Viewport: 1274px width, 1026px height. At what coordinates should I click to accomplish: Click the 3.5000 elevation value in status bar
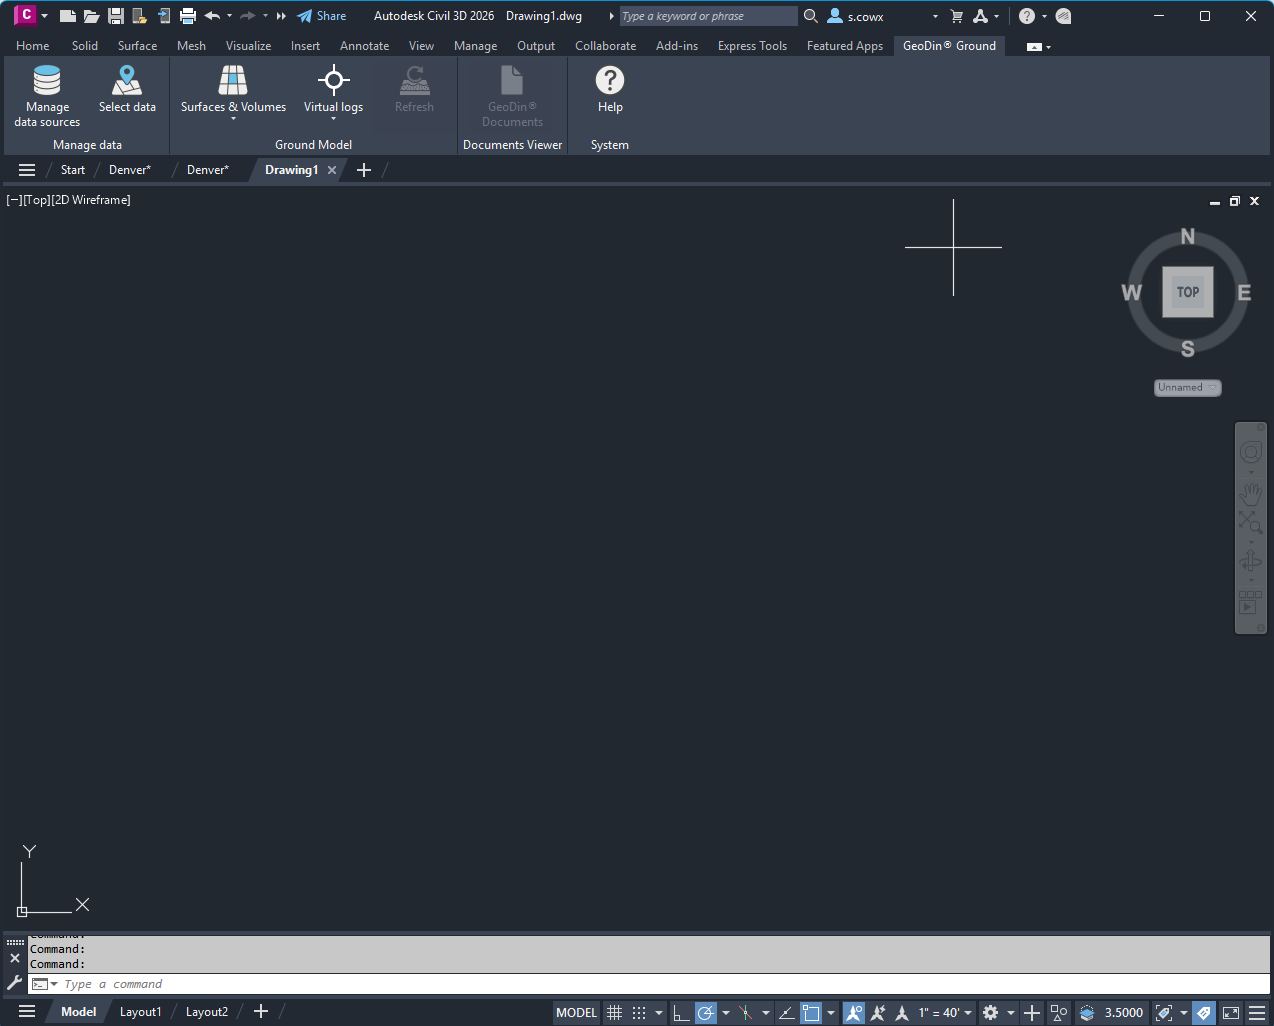(x=1123, y=1013)
